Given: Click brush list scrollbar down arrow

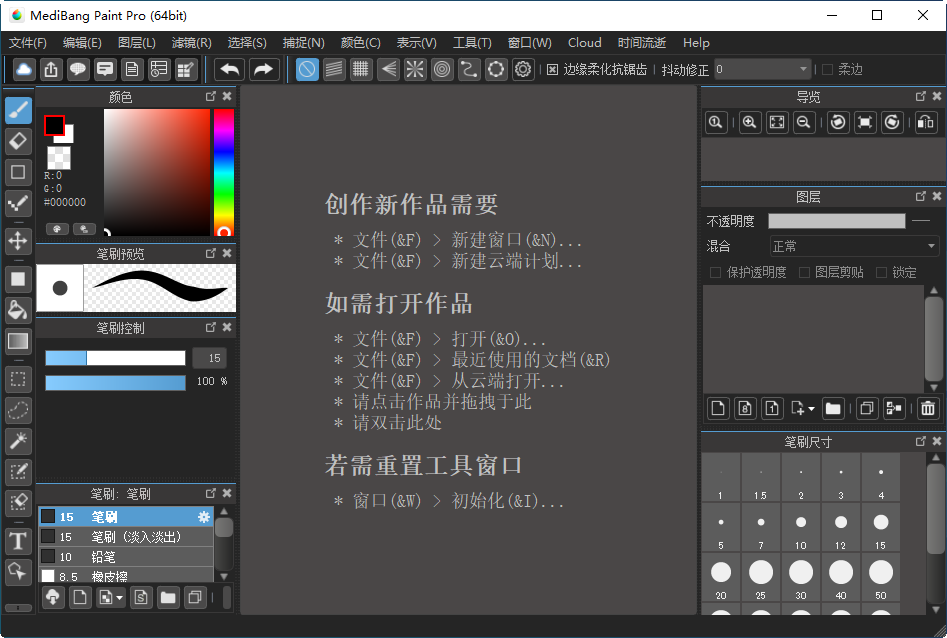Looking at the screenshot, I should (224, 576).
